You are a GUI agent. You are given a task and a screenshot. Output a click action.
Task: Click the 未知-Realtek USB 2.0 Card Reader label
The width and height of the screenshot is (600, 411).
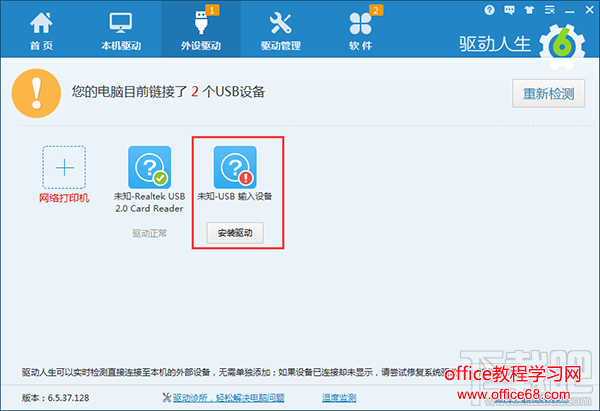[150, 202]
